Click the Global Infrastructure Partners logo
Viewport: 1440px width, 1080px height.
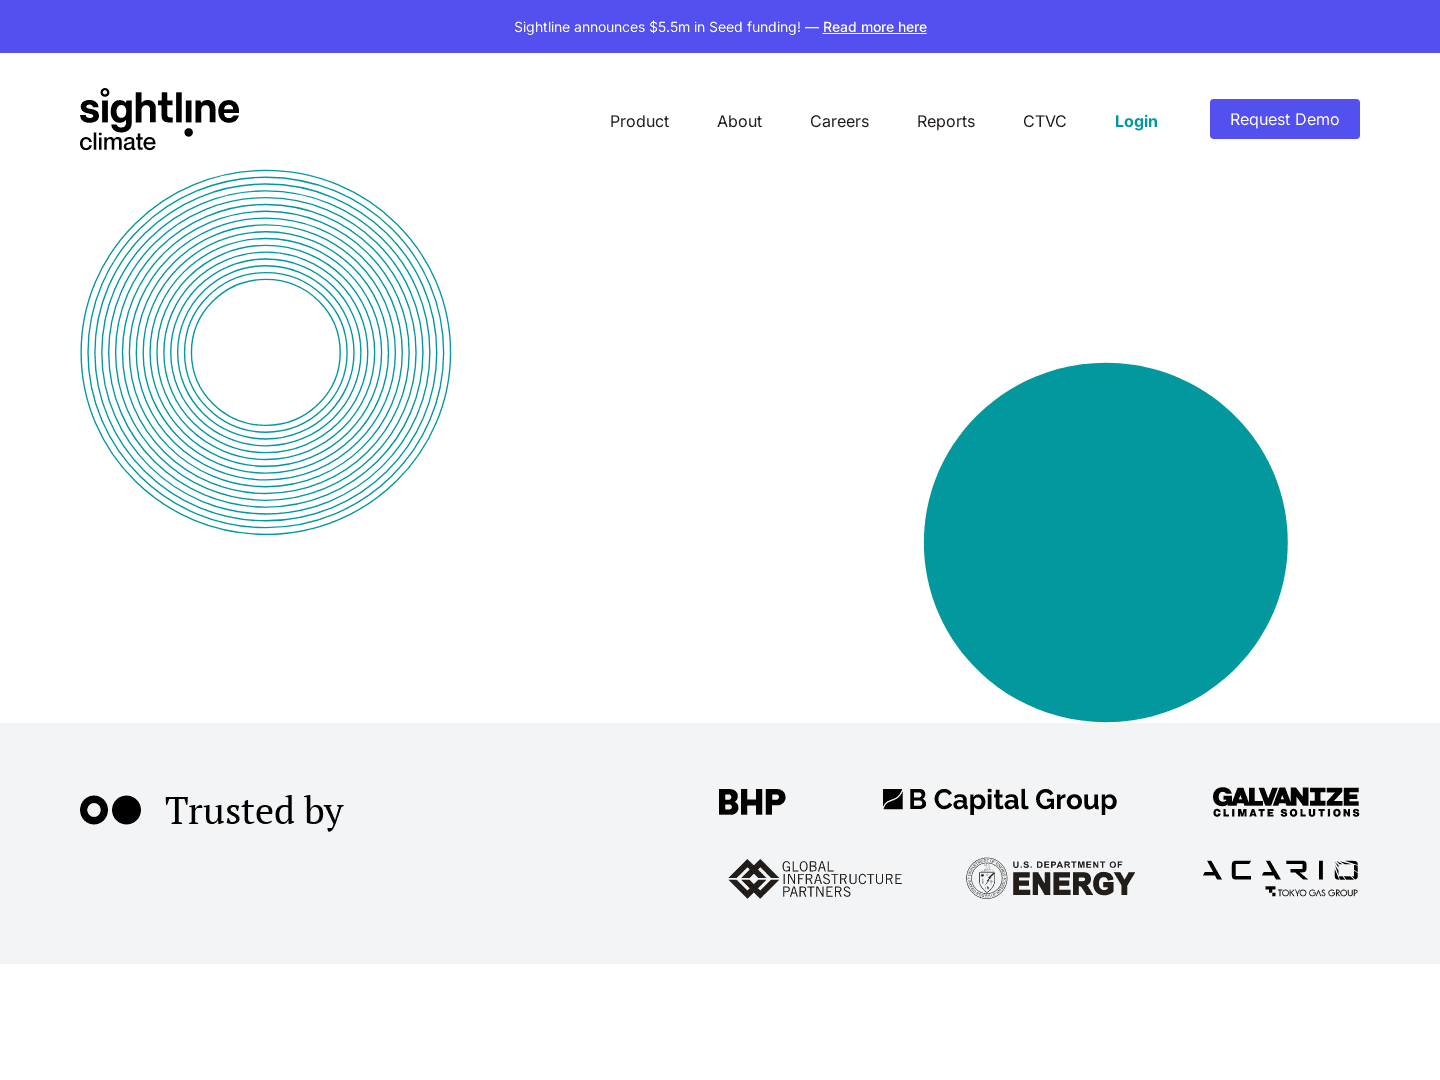click(x=815, y=879)
